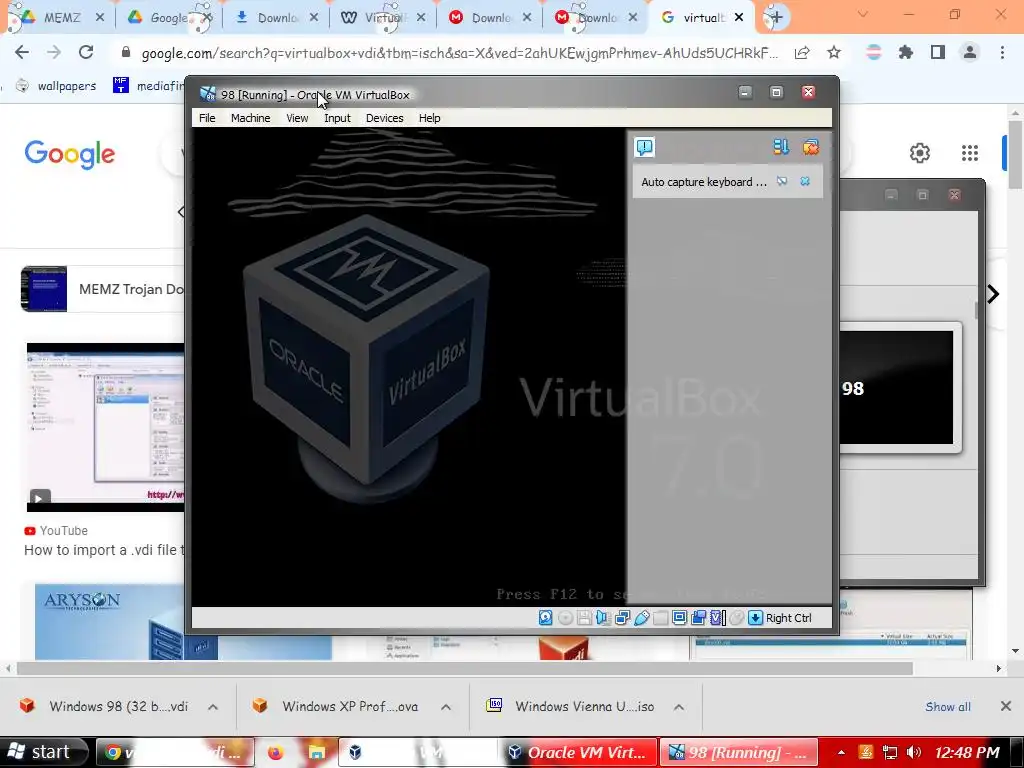Viewport: 1024px width, 768px height.
Task: Click the optical drive status icon
Action: click(566, 618)
